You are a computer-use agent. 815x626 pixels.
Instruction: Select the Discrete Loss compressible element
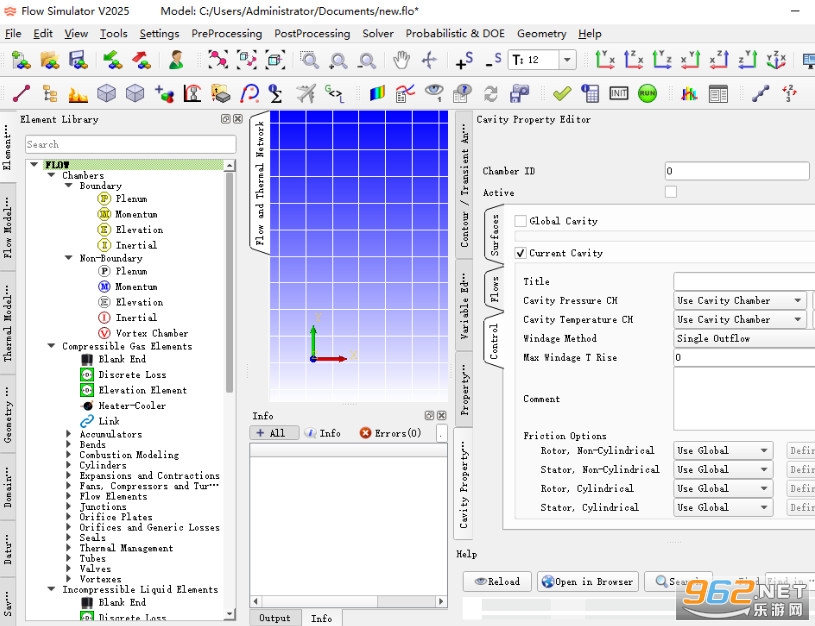(133, 374)
